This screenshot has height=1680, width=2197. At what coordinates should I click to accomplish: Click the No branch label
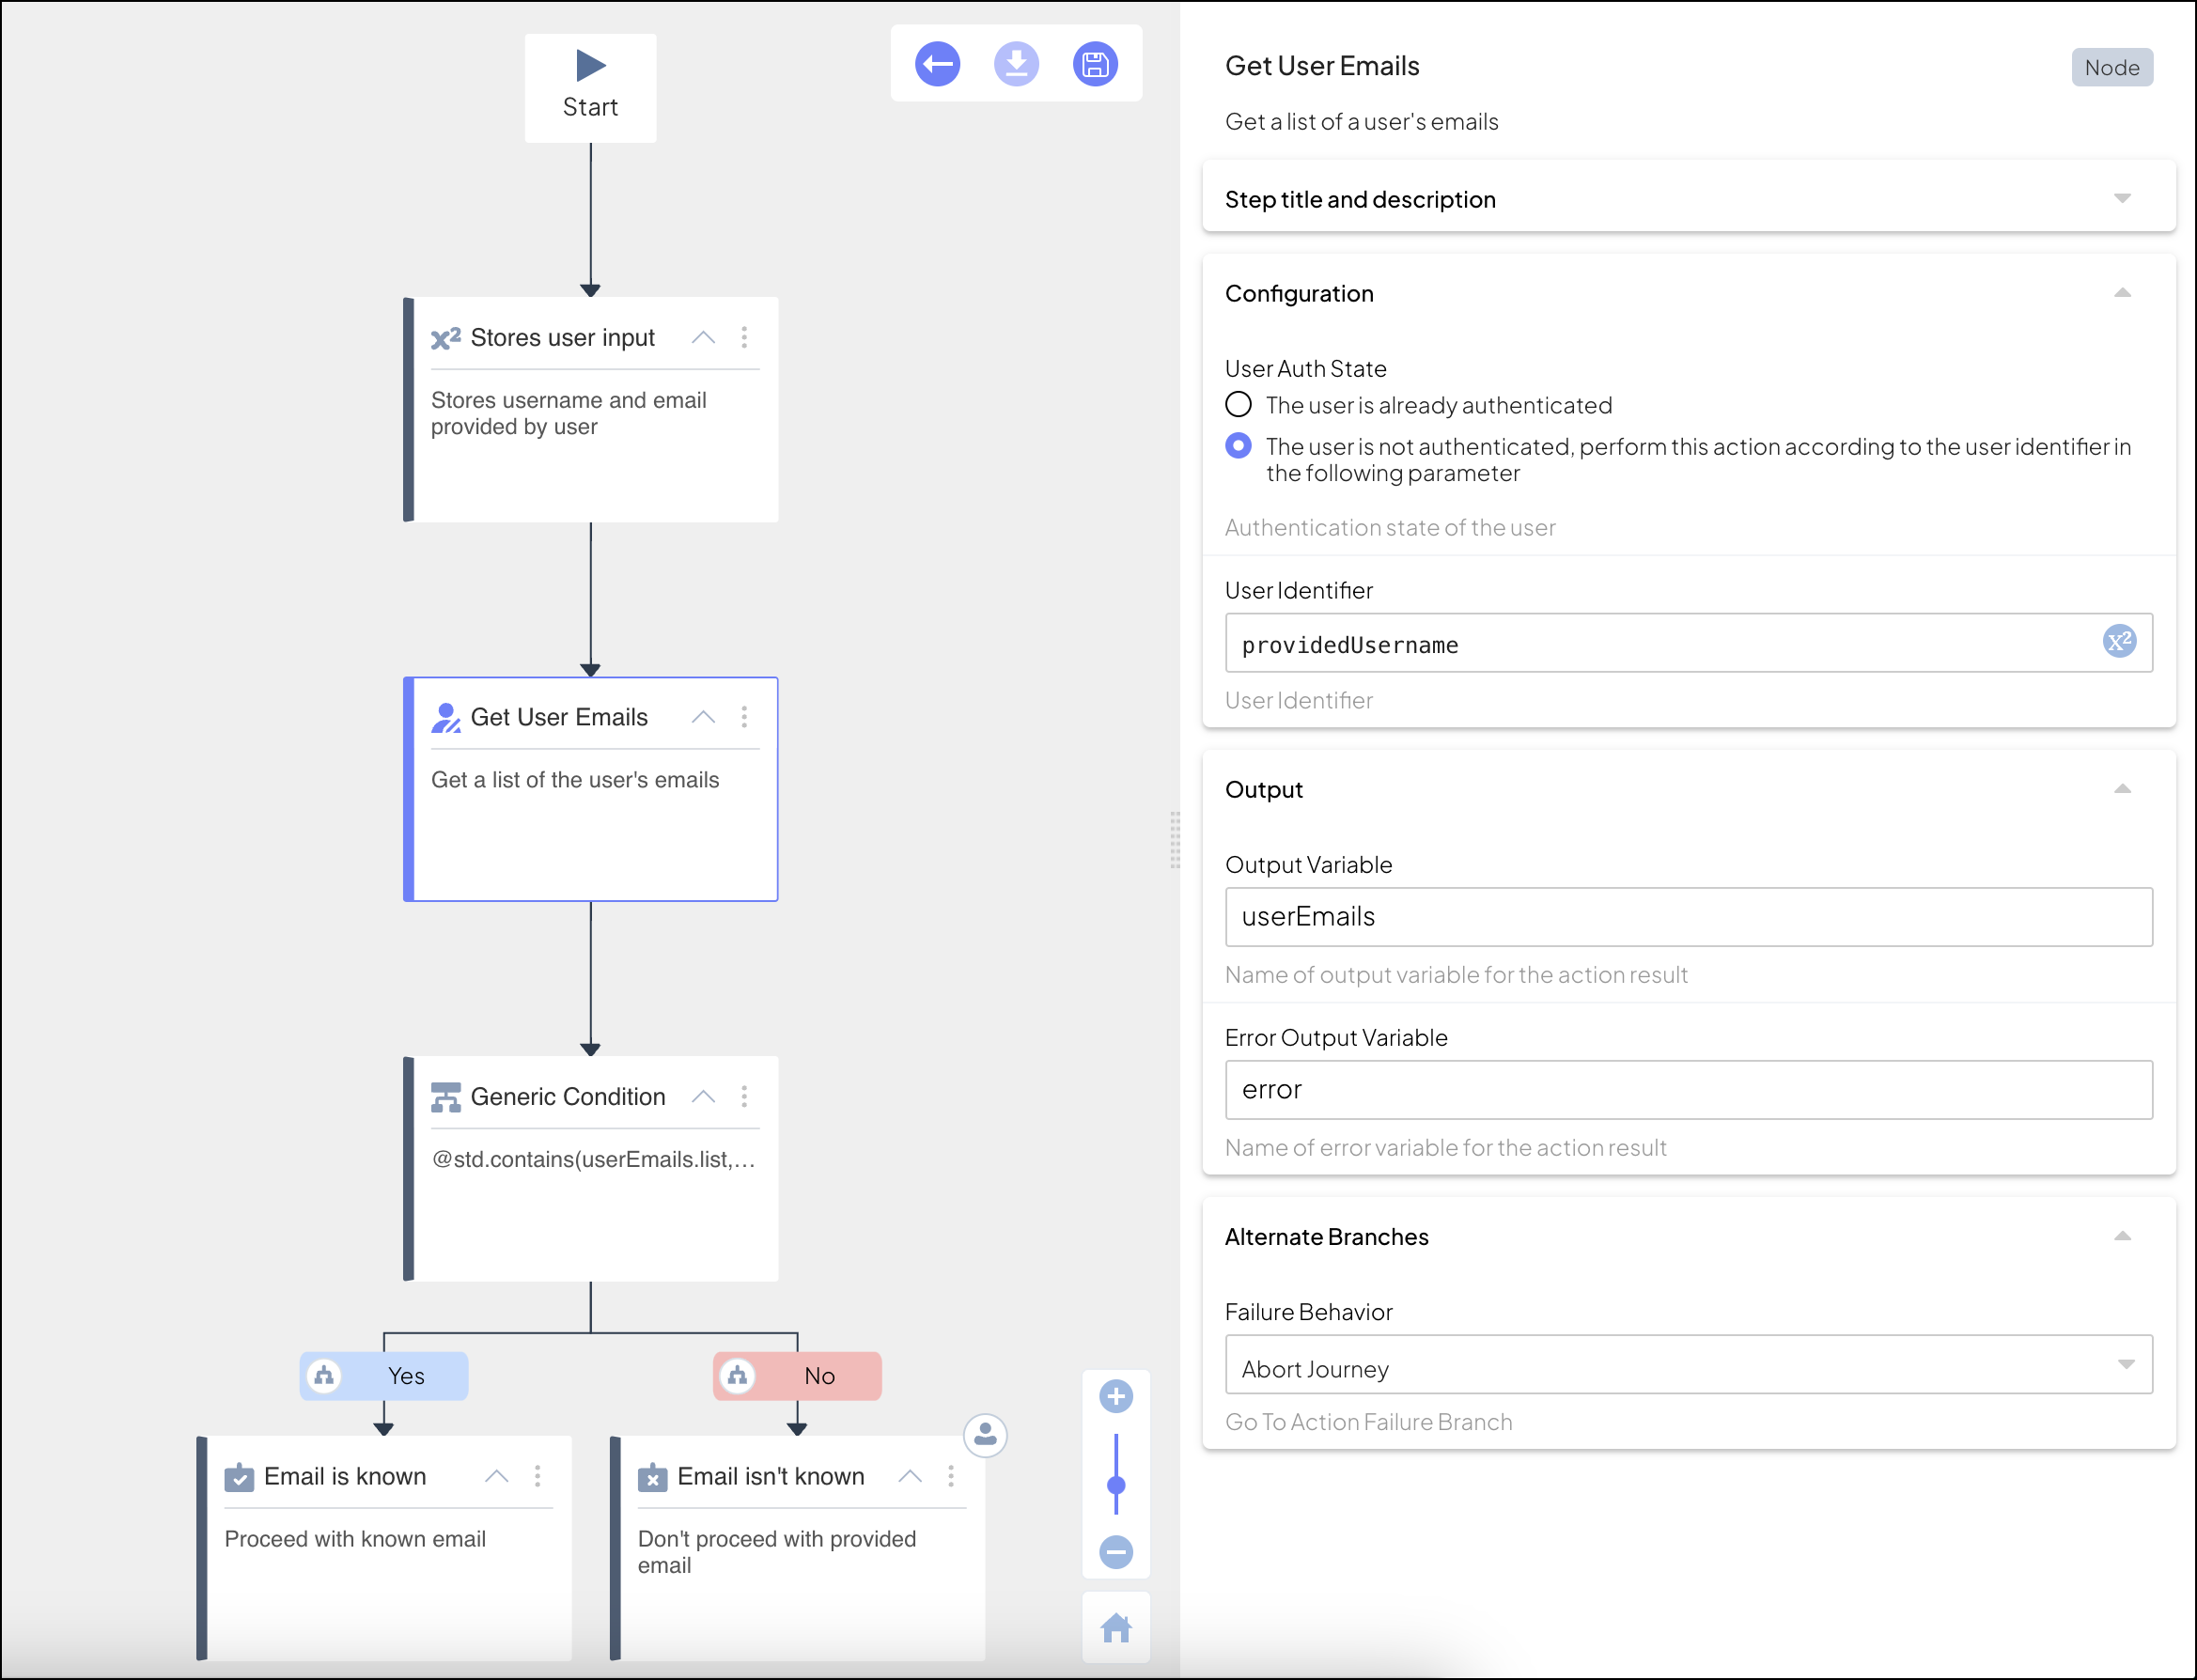pyautogui.click(x=819, y=1376)
